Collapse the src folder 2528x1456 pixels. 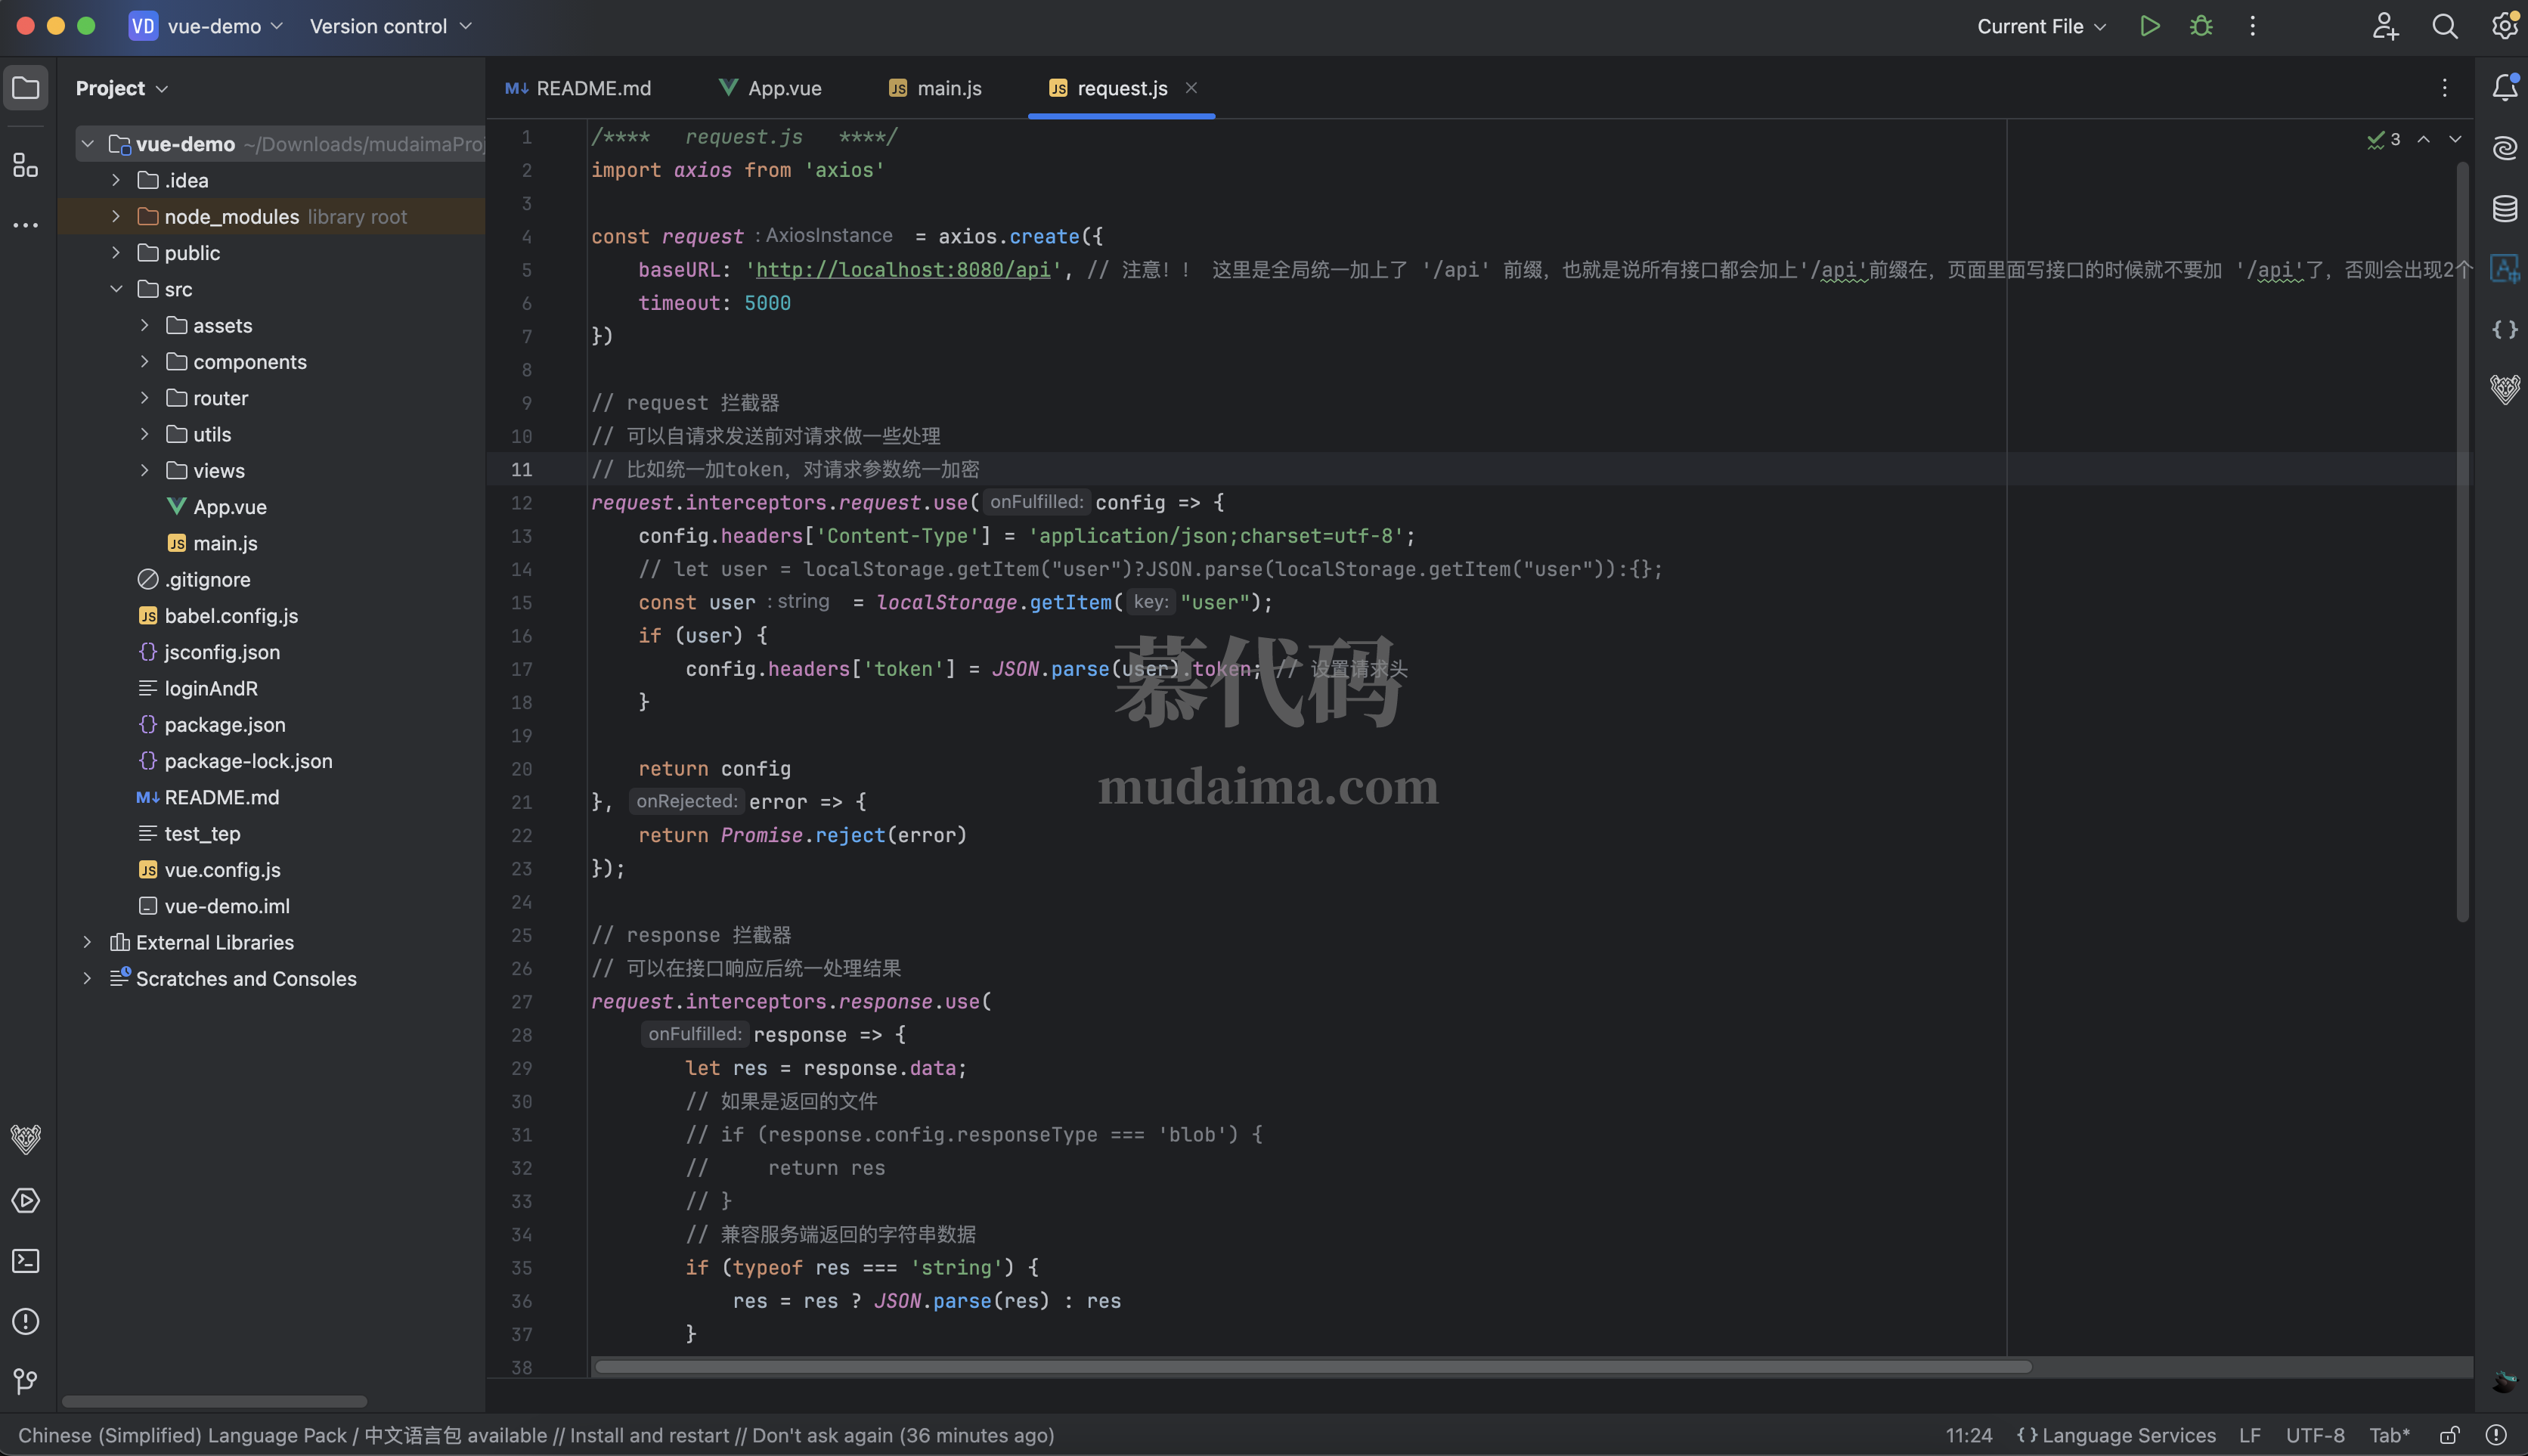coord(117,288)
